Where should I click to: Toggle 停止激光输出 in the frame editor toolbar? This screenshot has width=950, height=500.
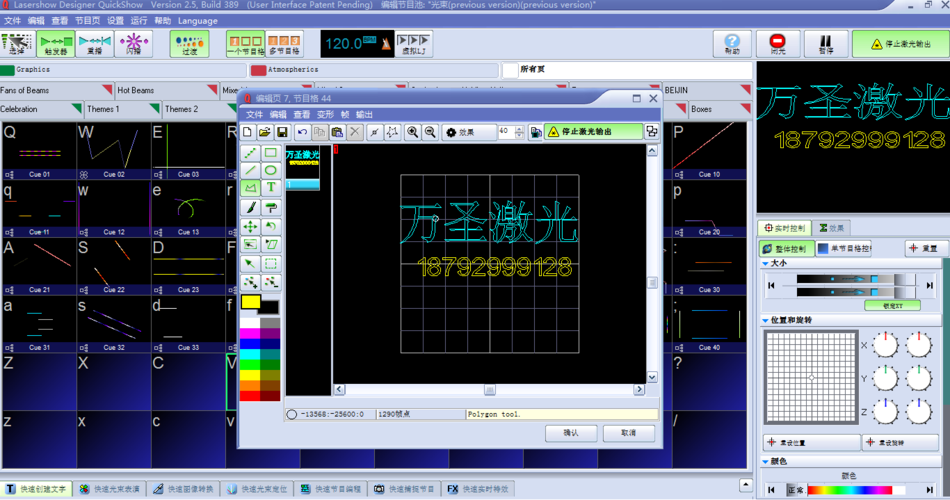[x=593, y=132]
